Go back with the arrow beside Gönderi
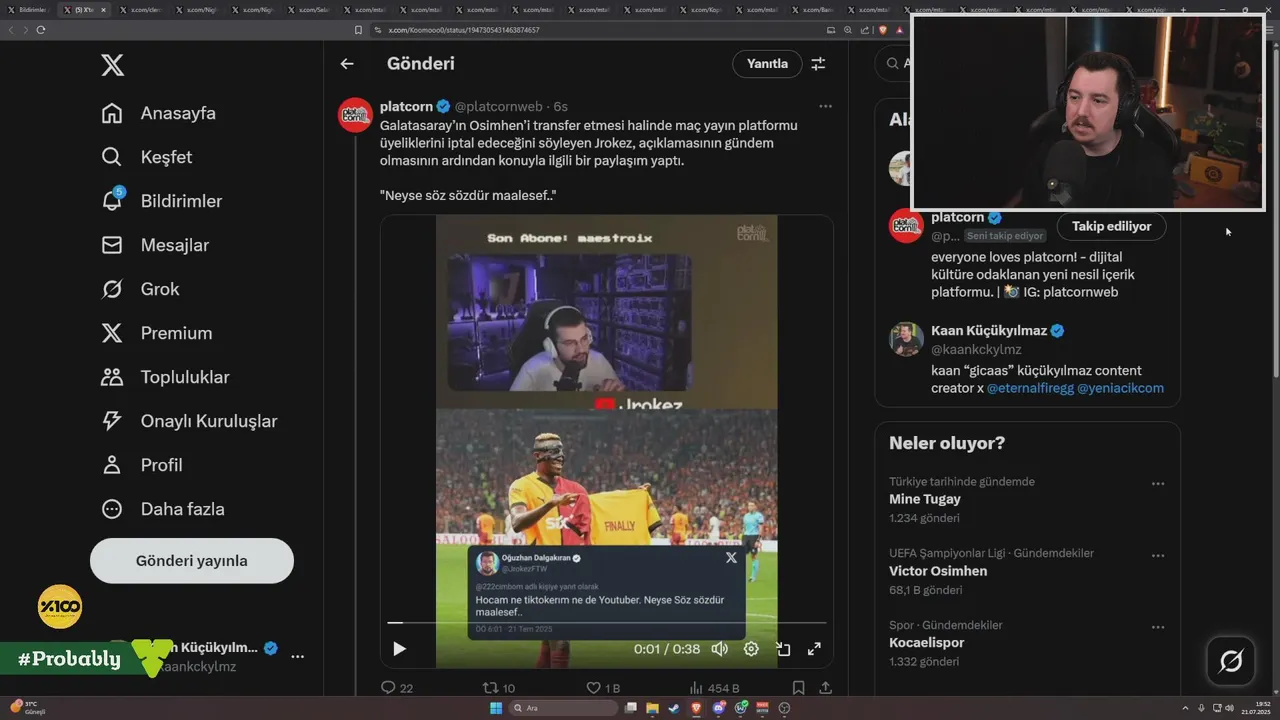Viewport: 1280px width, 720px height. (347, 64)
